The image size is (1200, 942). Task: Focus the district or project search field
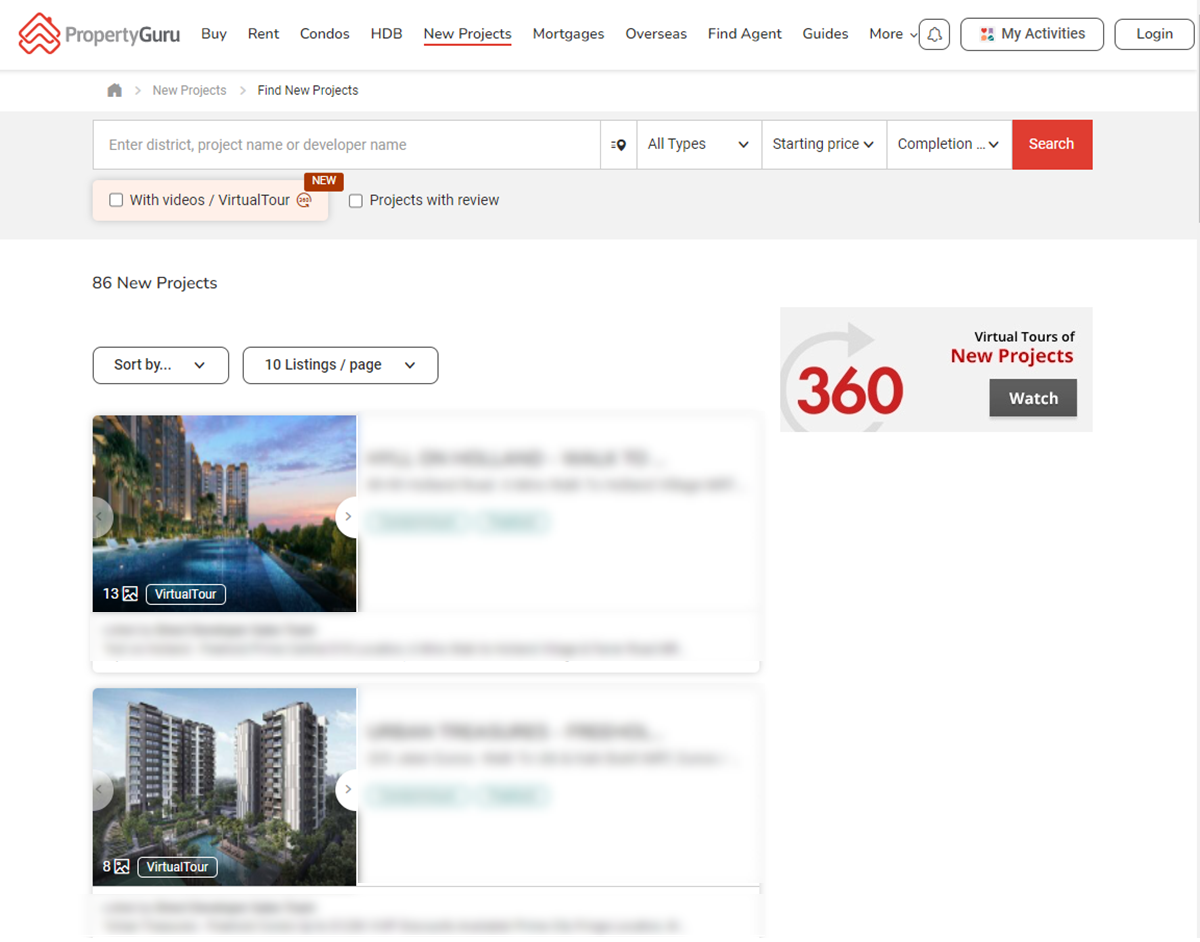pyautogui.click(x=347, y=145)
